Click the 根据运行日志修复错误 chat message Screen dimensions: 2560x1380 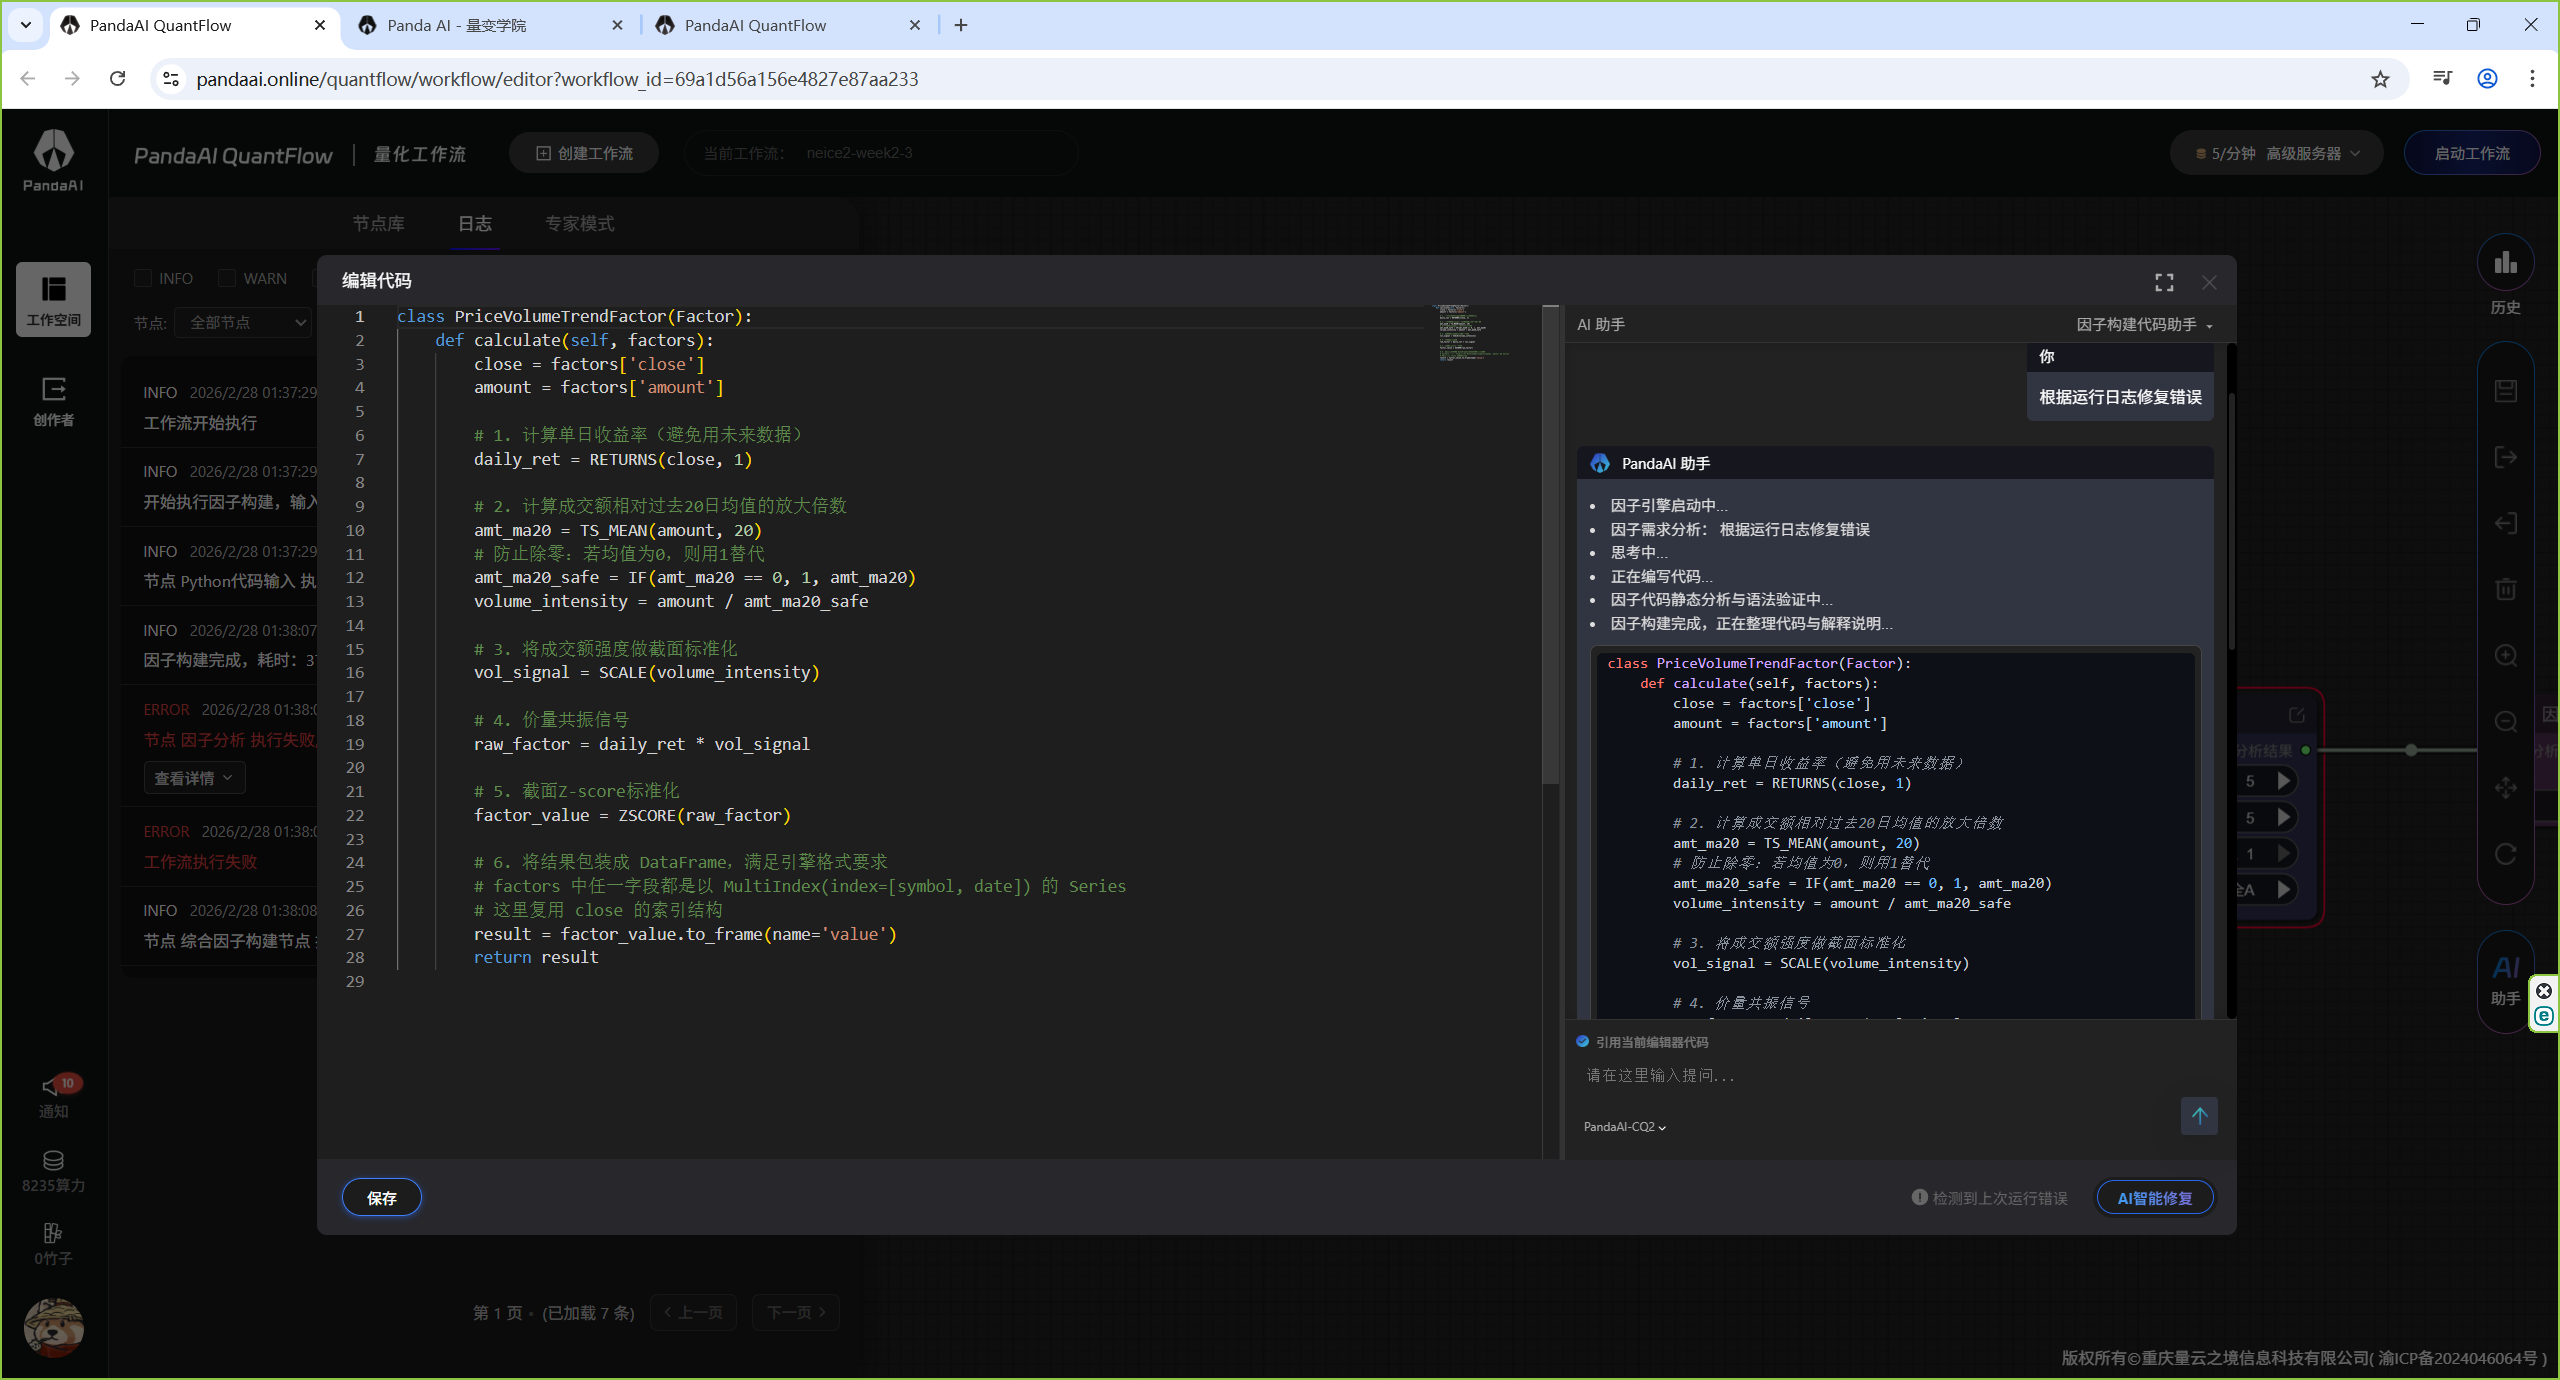[x=2120, y=397]
